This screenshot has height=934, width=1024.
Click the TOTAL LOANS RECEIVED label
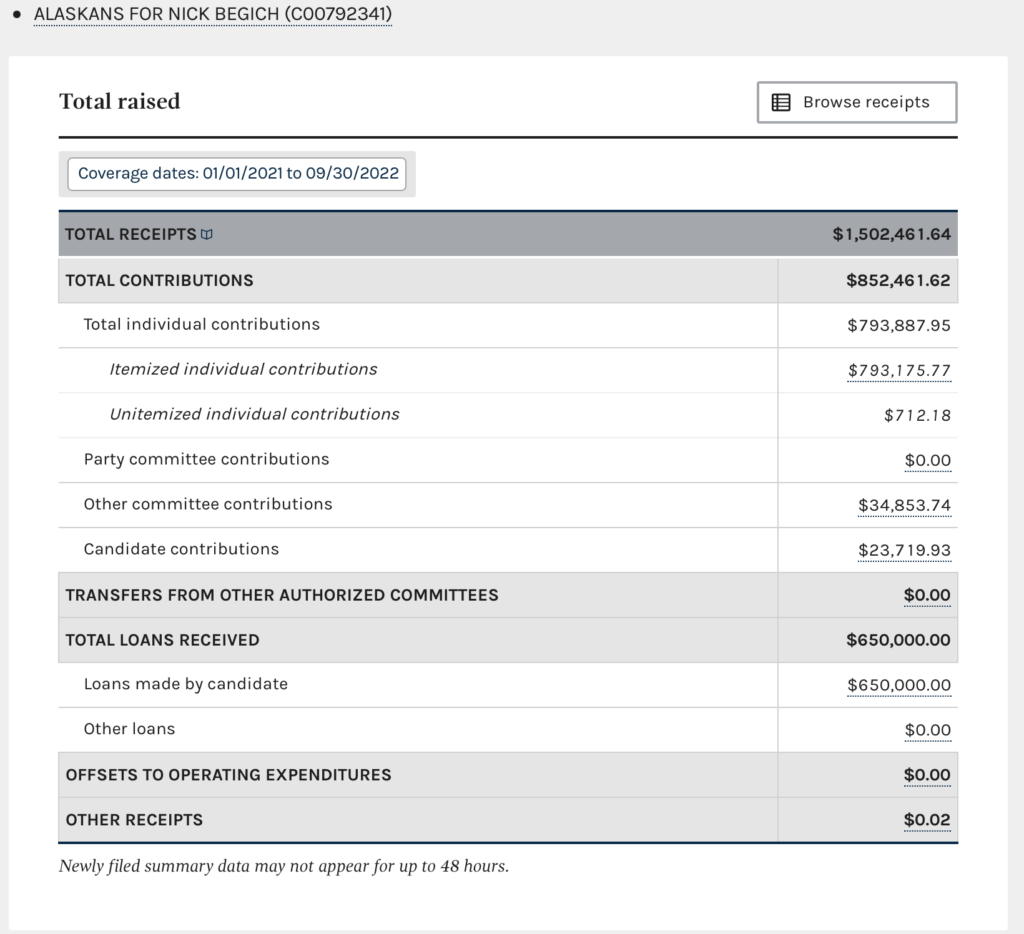click(x=163, y=640)
